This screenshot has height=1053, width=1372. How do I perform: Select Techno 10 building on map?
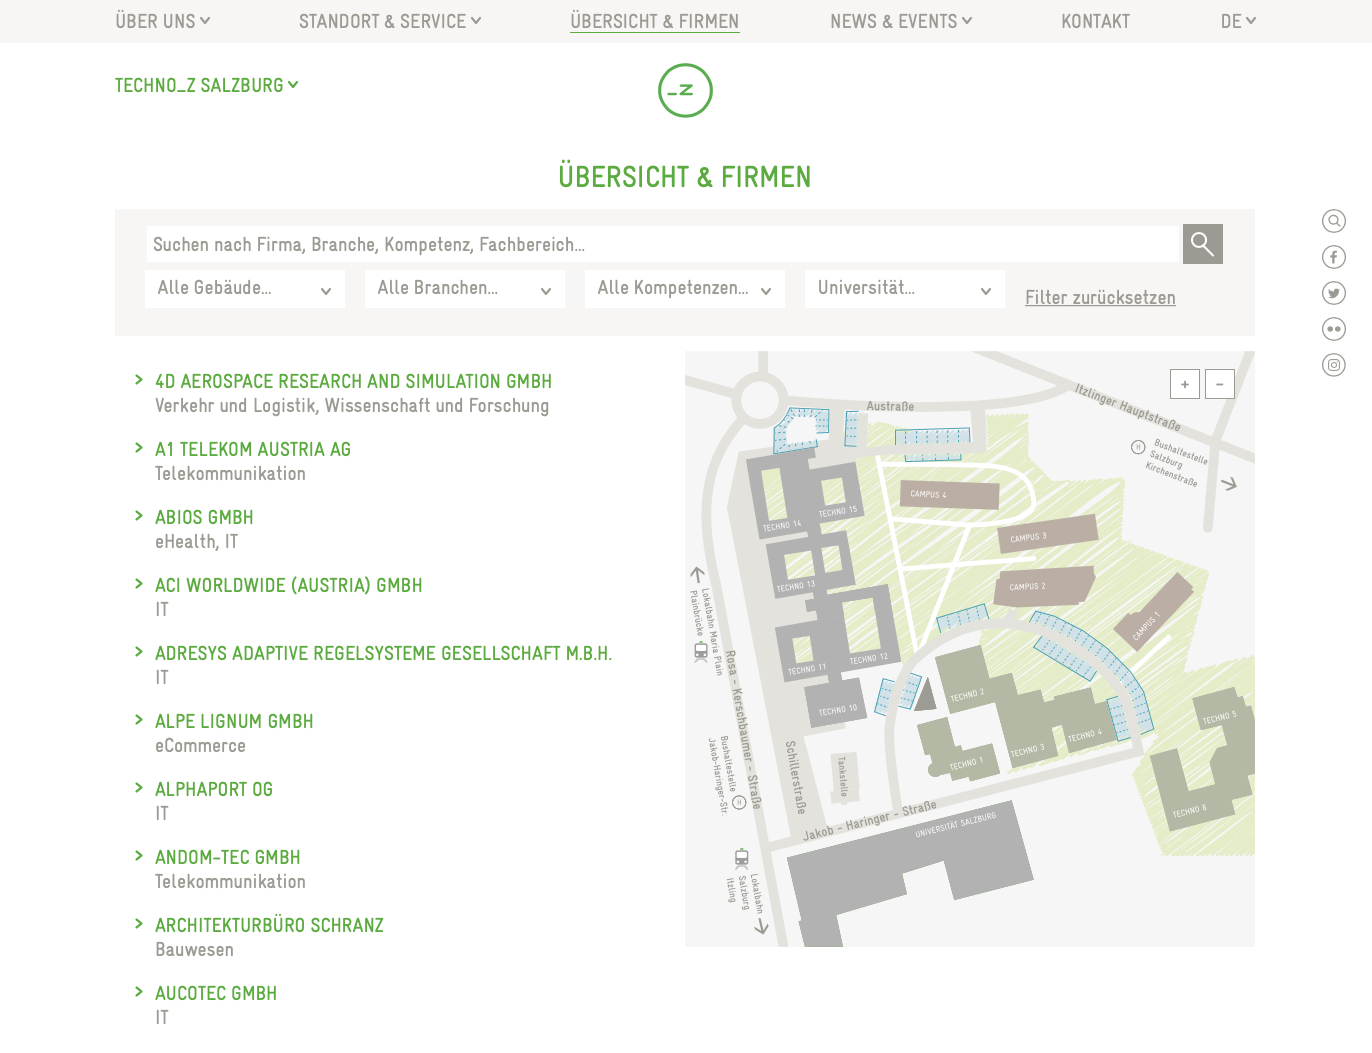(835, 705)
